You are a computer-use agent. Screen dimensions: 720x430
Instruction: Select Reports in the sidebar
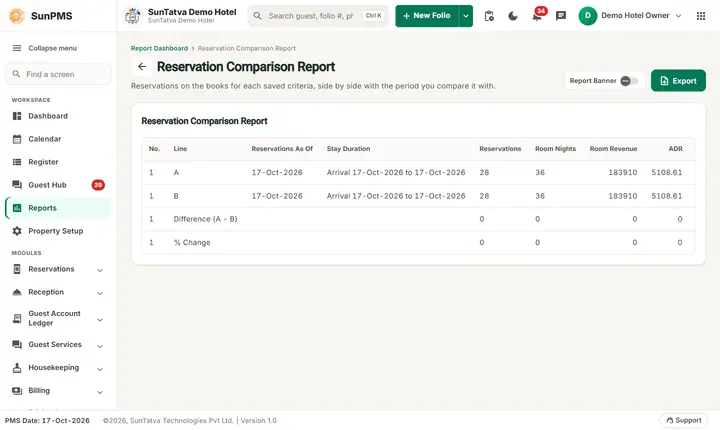(x=58, y=208)
